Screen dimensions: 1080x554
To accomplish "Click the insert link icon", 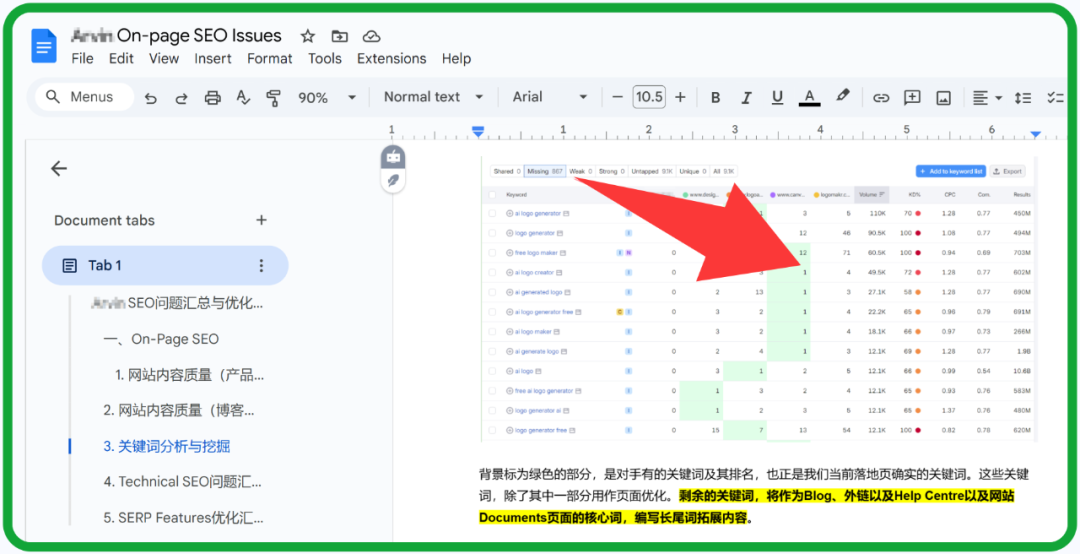I will (x=881, y=98).
